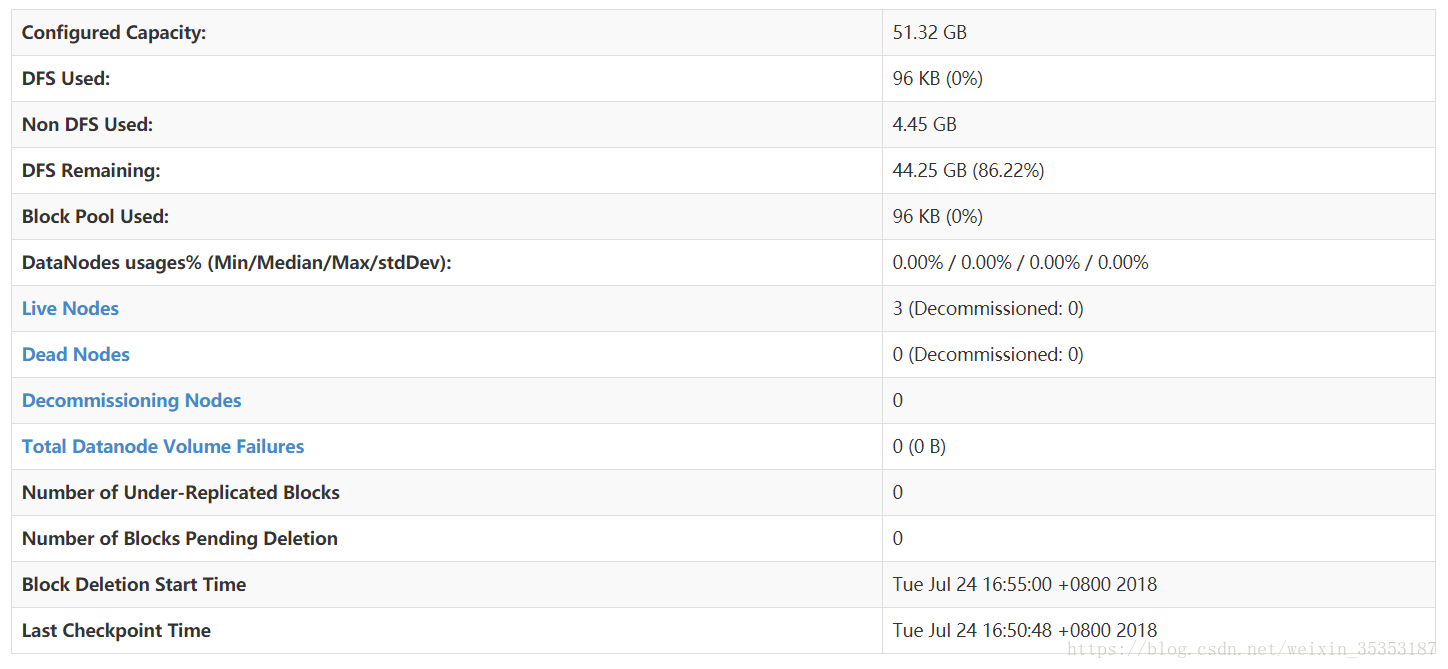Select the Non DFS Used label

[87, 125]
